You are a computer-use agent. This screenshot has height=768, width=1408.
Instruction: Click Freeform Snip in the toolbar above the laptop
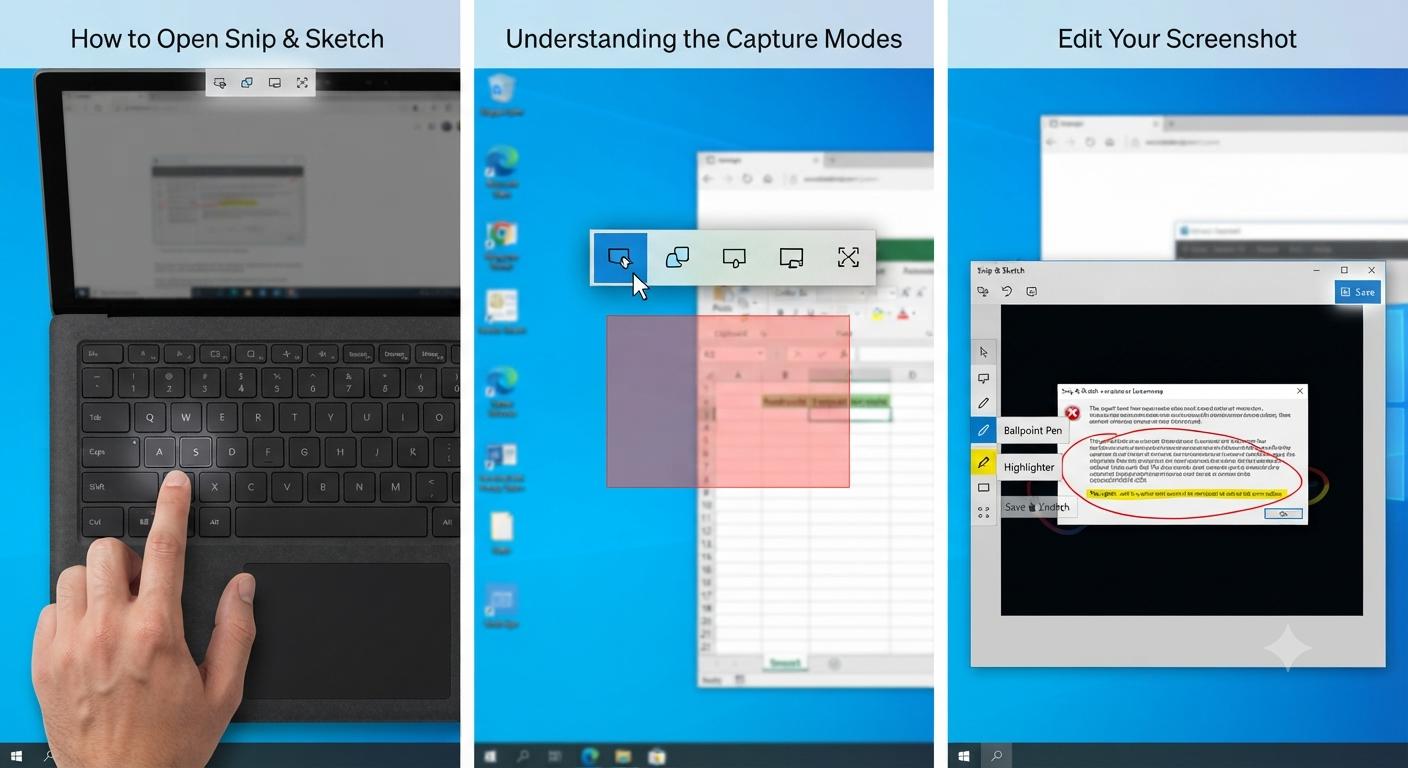[247, 83]
